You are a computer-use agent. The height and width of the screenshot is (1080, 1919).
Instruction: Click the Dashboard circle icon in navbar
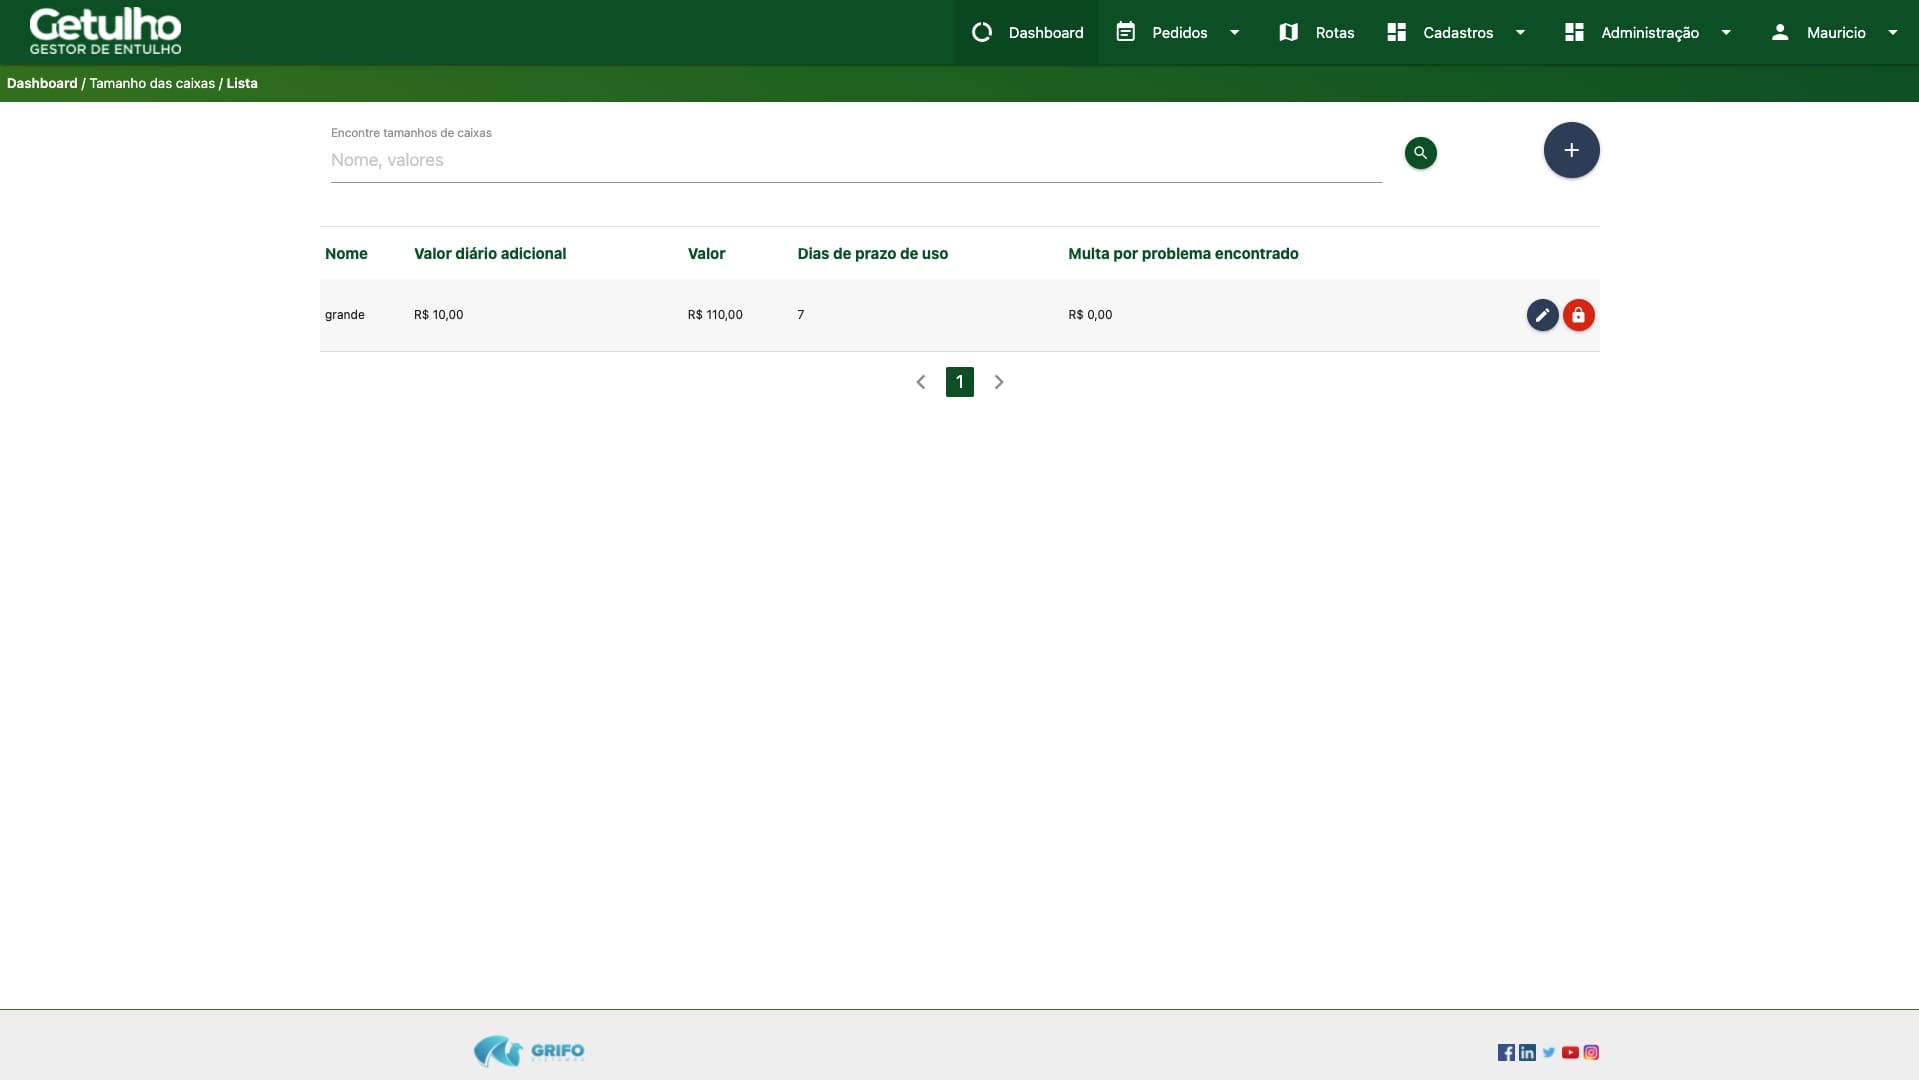982,32
